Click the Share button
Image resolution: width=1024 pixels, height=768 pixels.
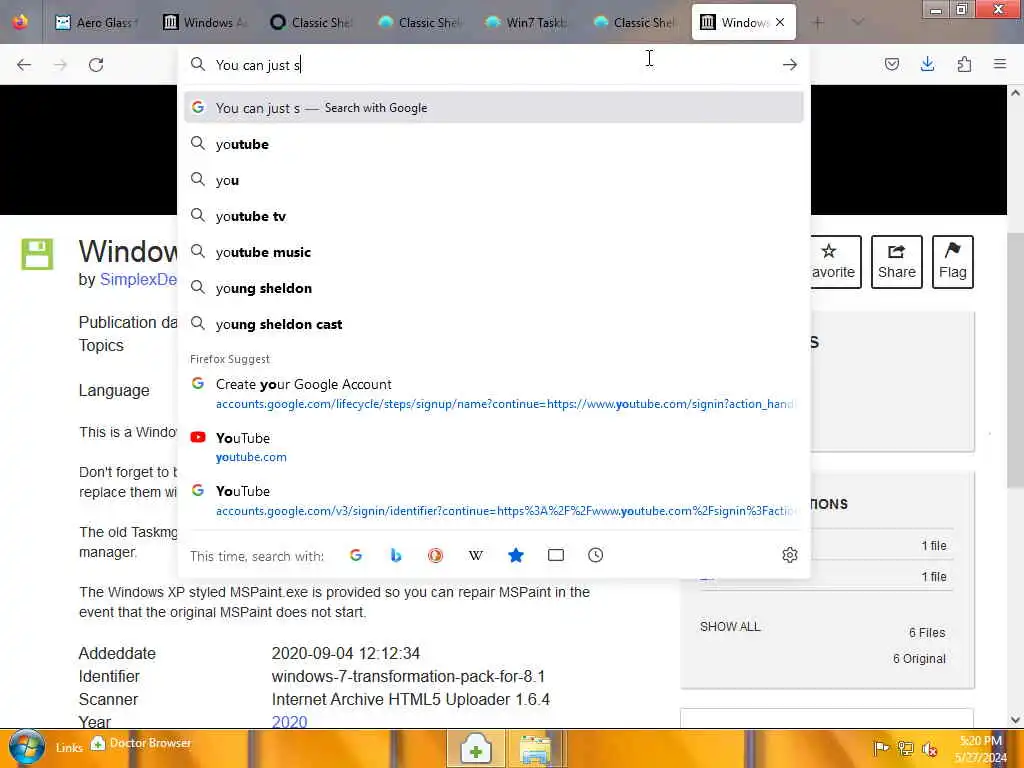coord(897,262)
